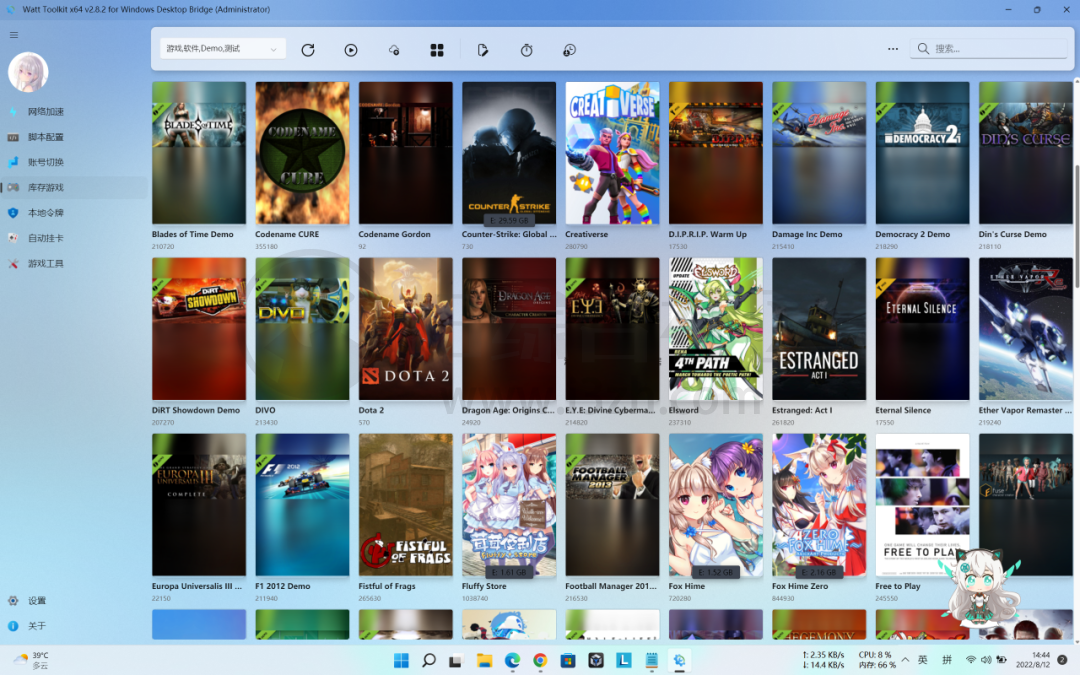Viewport: 1080px width, 675px height.
Task: Select Europa Universalis III cover
Action: [x=199, y=504]
